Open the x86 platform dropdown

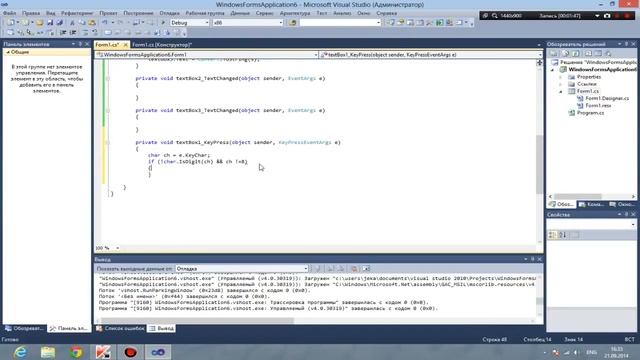(x=248, y=22)
